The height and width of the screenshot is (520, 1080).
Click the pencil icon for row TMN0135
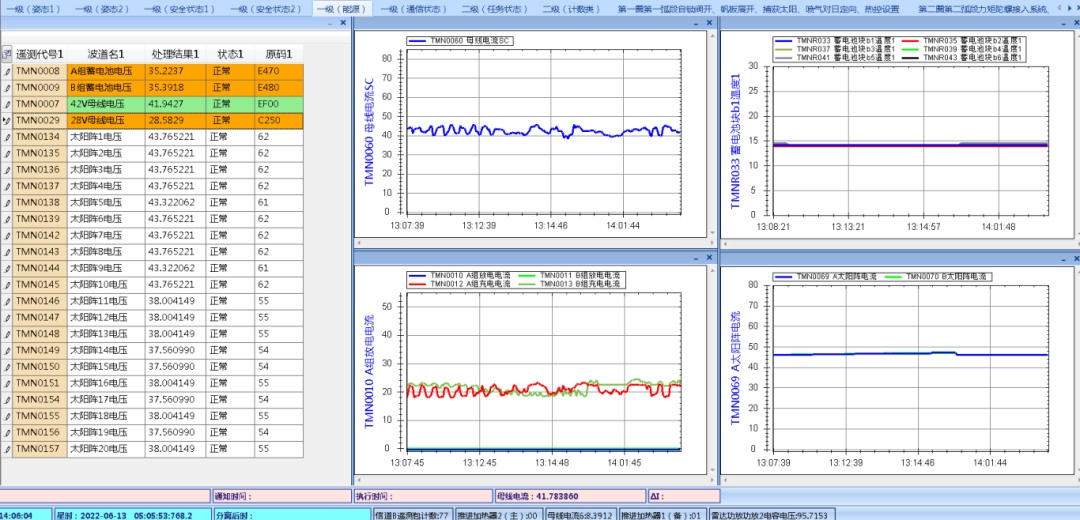pyautogui.click(x=6, y=153)
